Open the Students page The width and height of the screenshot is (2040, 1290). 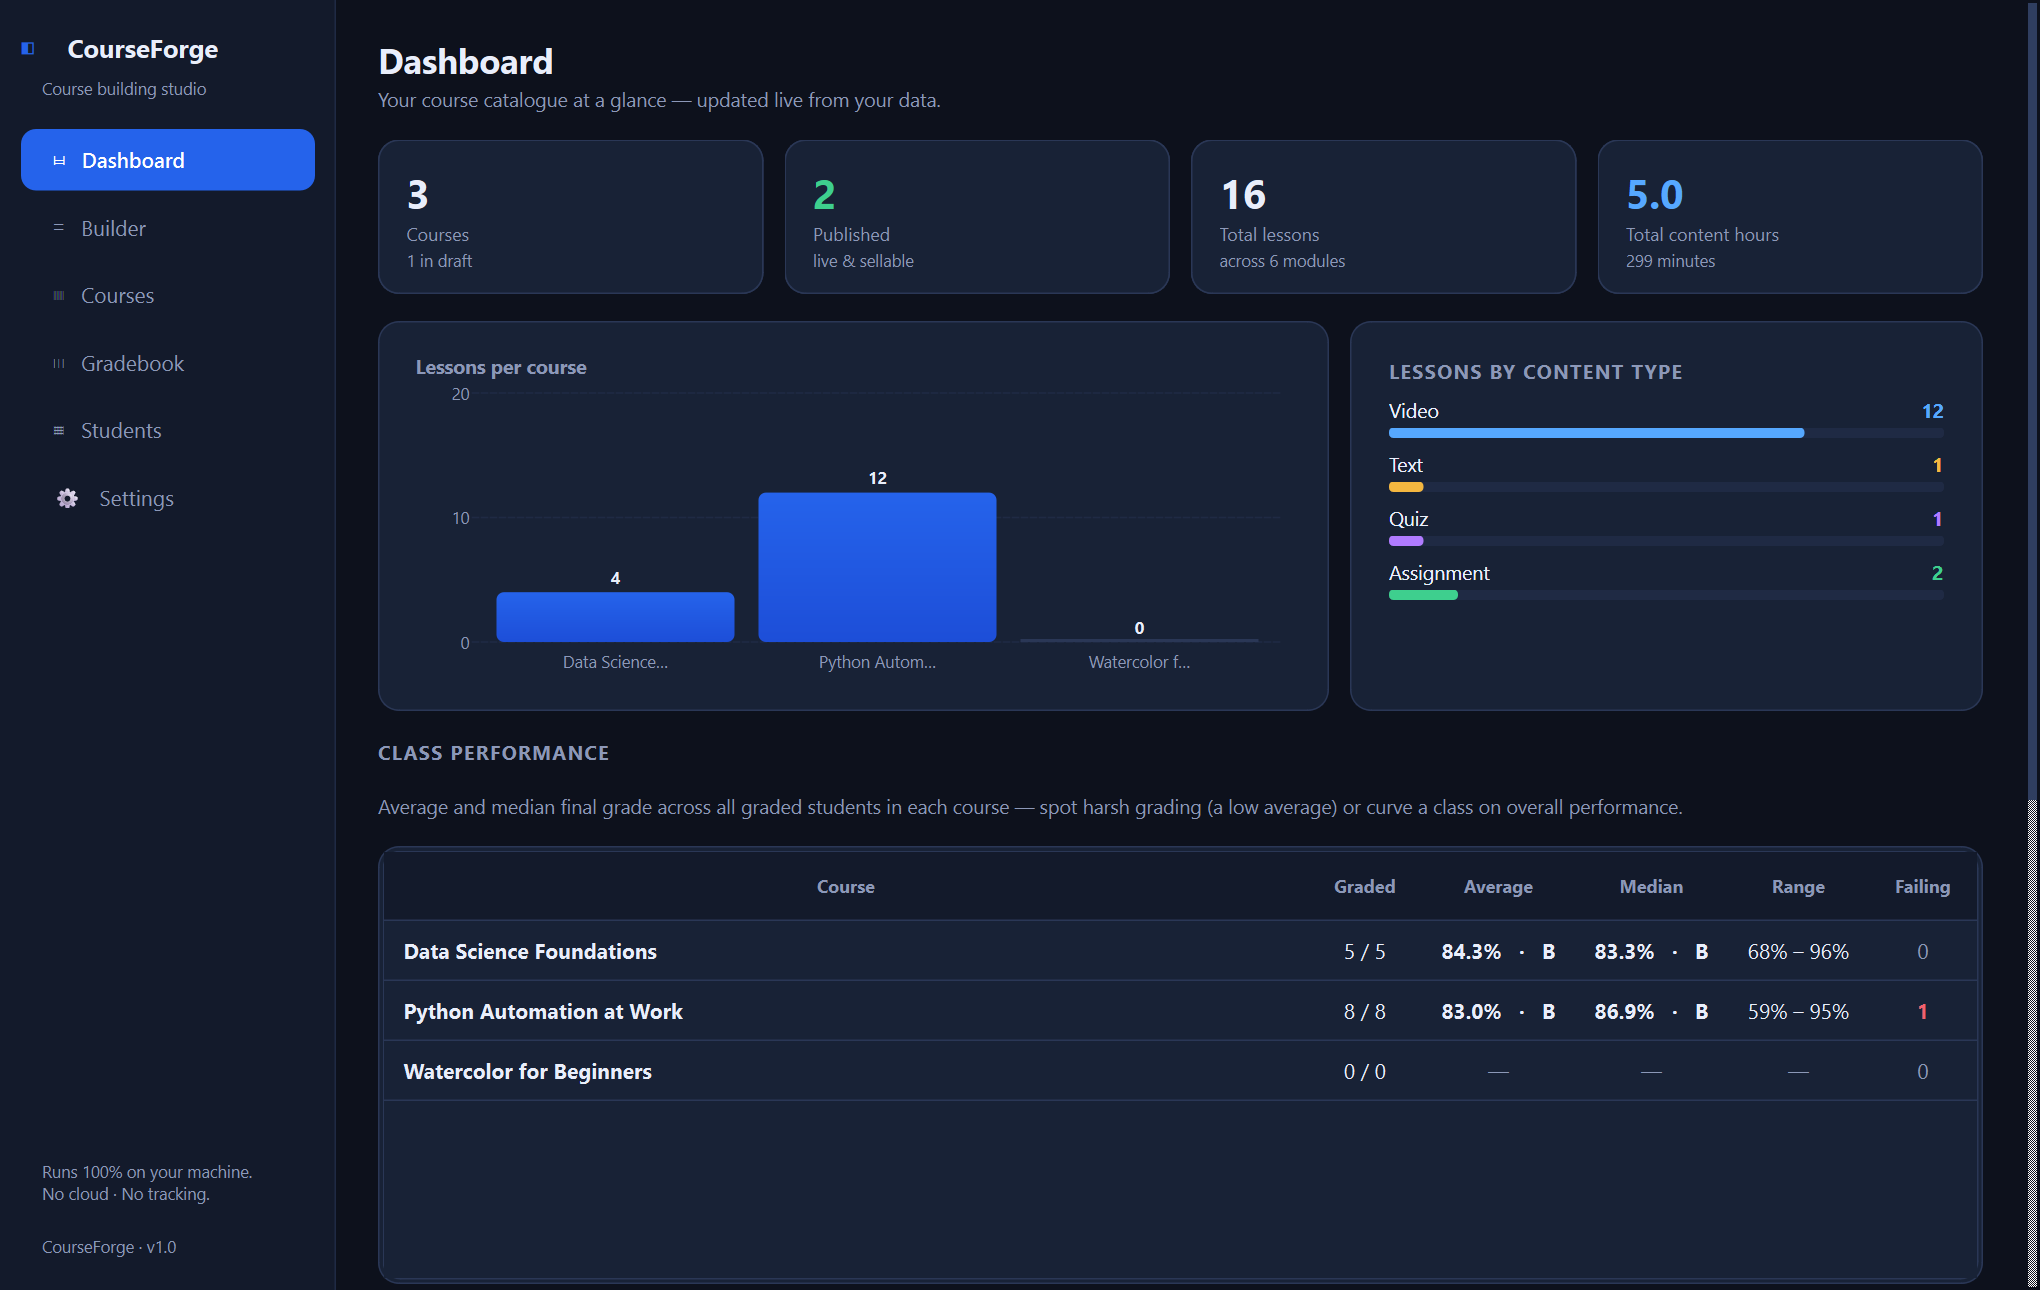[168, 431]
